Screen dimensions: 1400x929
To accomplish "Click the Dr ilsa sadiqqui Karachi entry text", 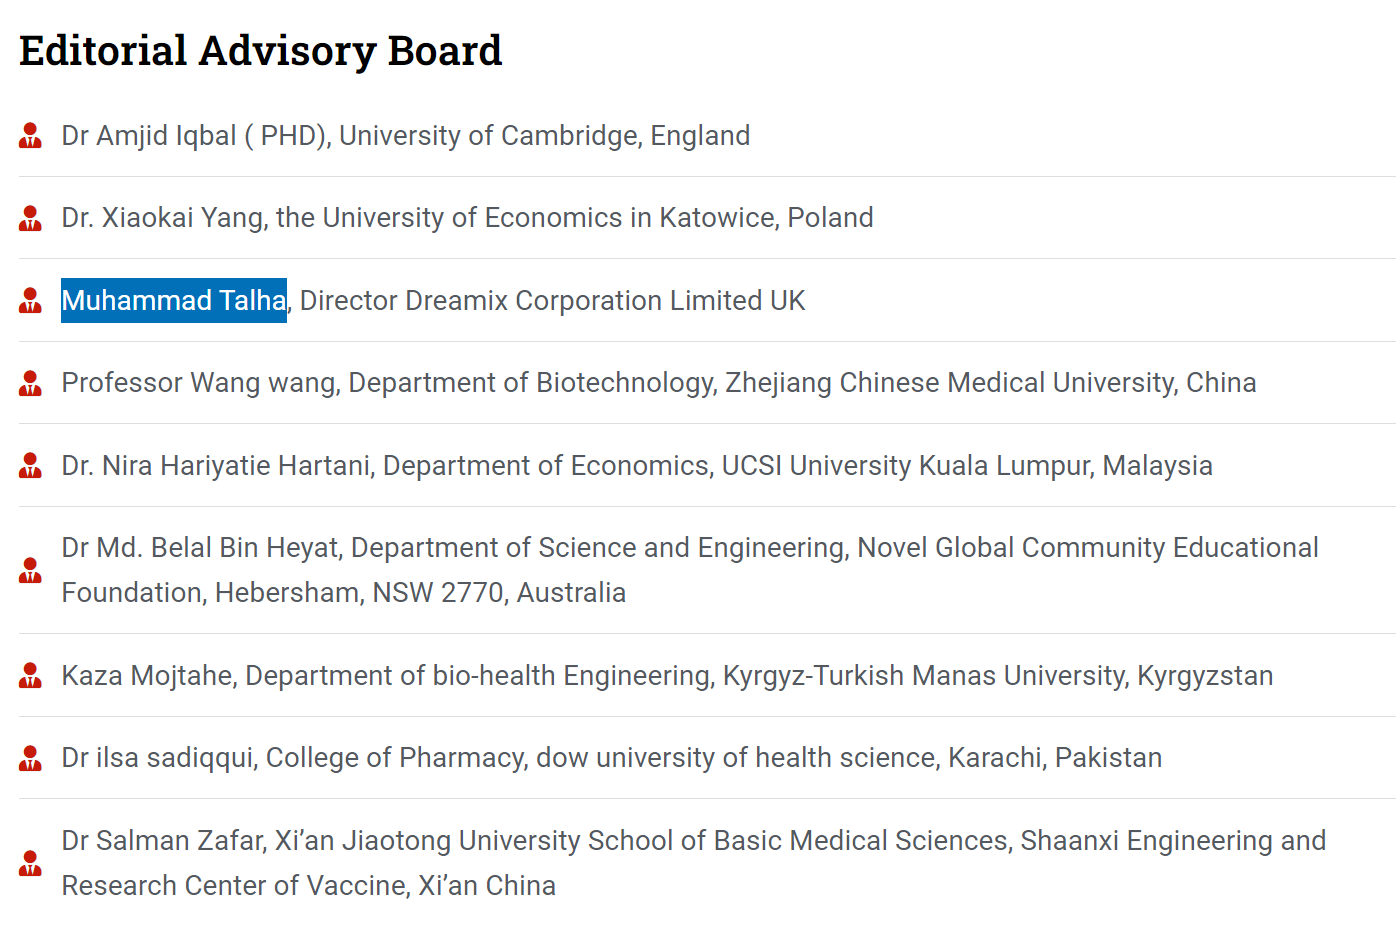I will (611, 758).
